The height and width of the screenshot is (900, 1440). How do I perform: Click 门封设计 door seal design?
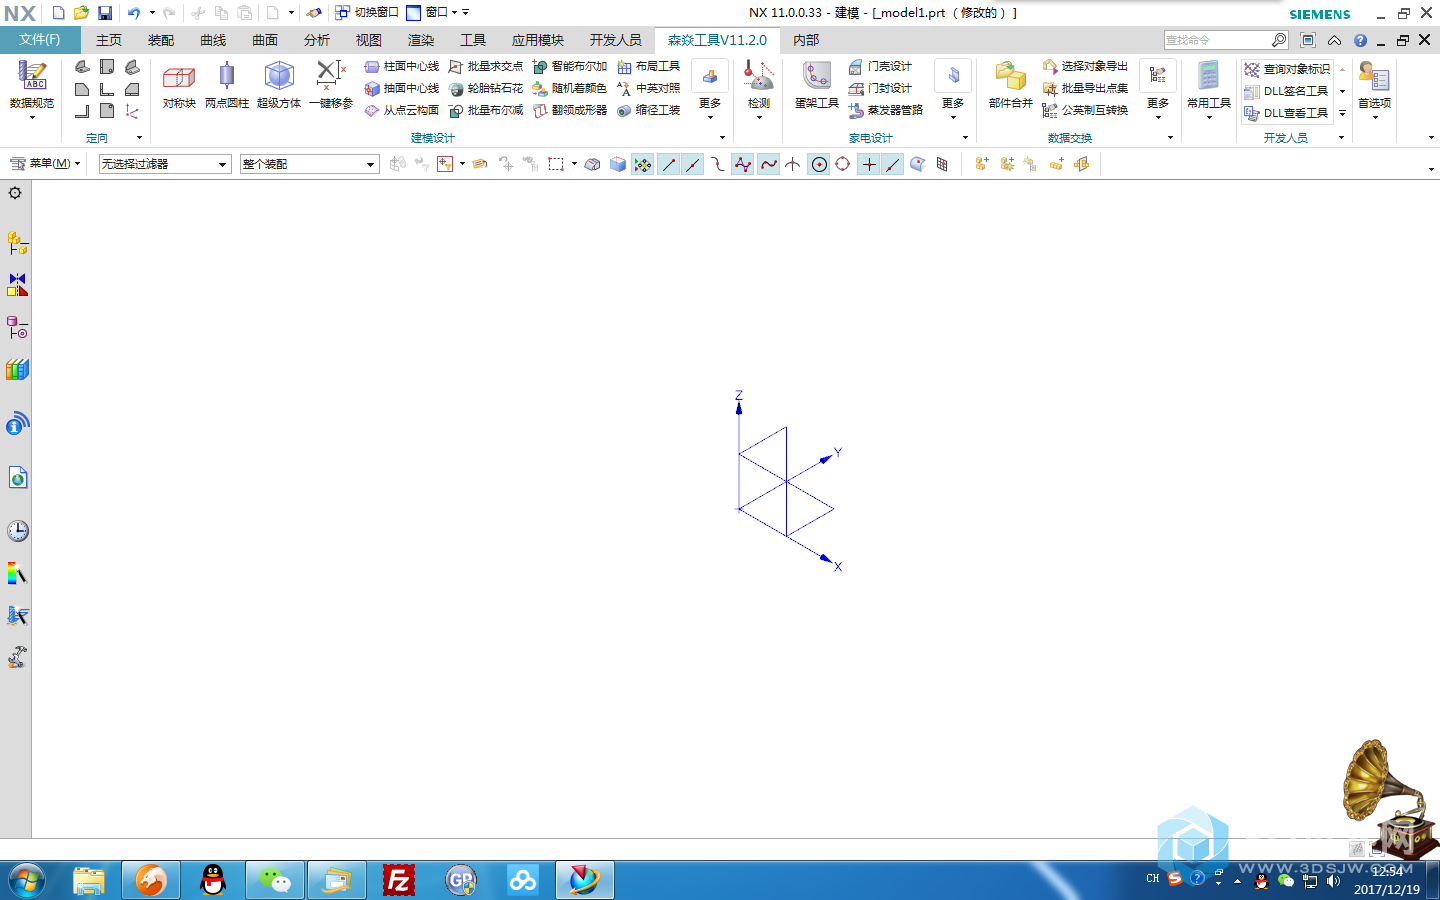[x=880, y=88]
